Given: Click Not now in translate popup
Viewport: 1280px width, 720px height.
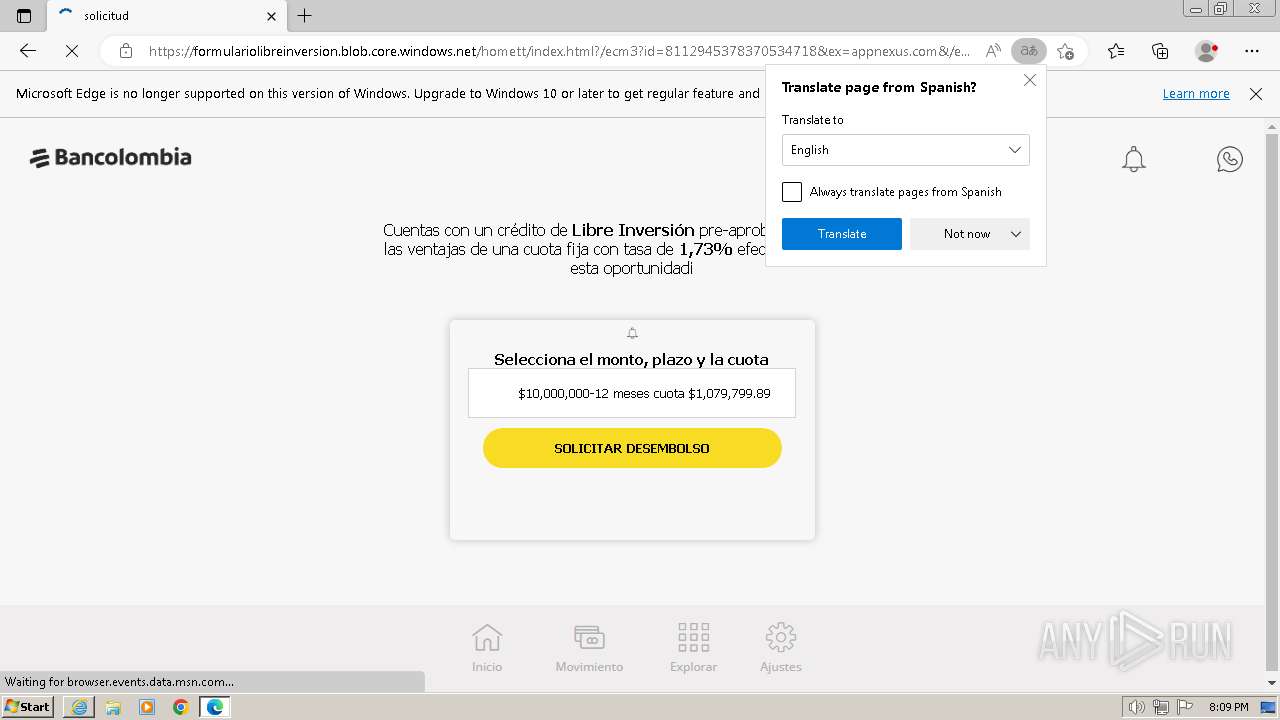Looking at the screenshot, I should point(967,234).
